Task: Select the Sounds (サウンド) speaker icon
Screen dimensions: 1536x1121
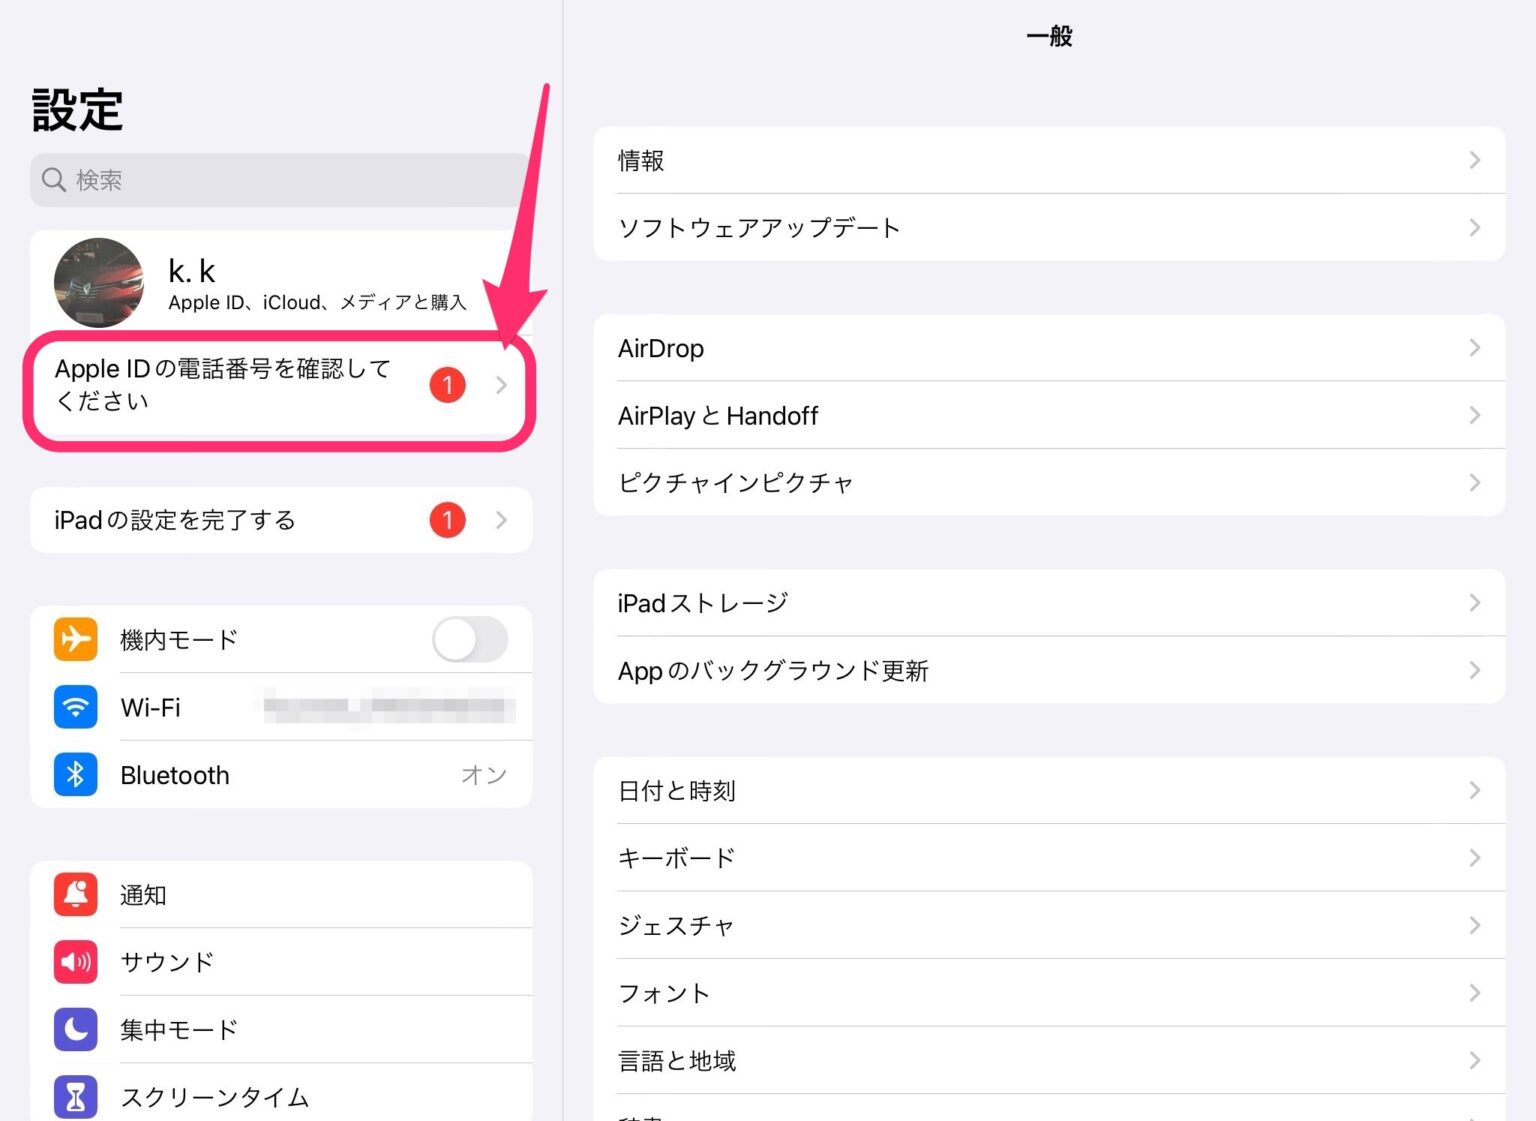Action: pyautogui.click(x=75, y=962)
